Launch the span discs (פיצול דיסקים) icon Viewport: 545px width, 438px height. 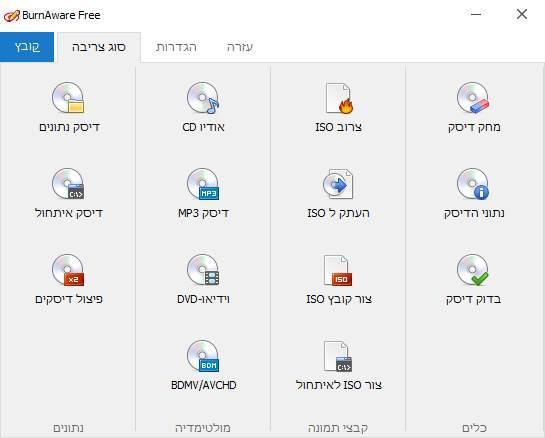click(68, 270)
